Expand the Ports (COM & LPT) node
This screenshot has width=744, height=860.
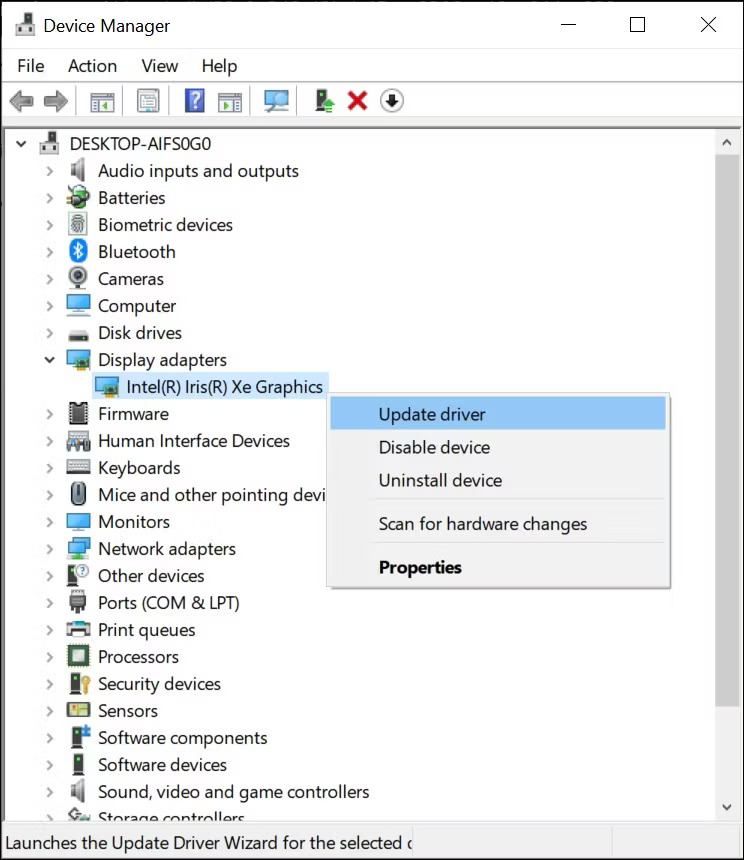[49, 603]
